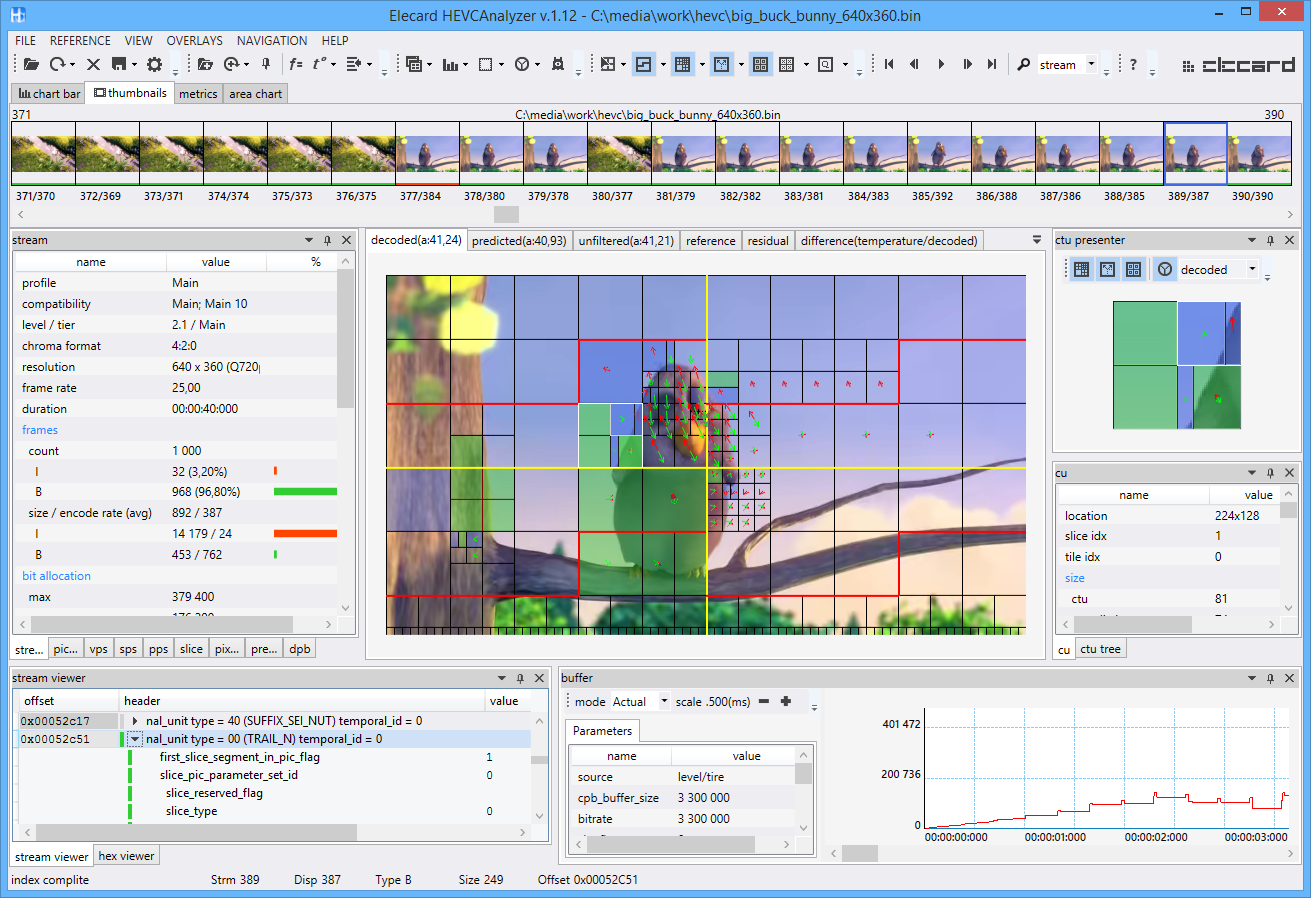
Task: Click the magnifier search icon beside stream box
Action: 1024,64
